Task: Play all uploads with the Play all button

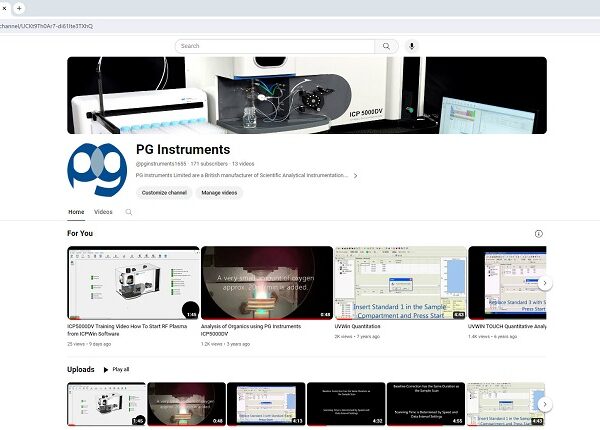Action: click(116, 370)
